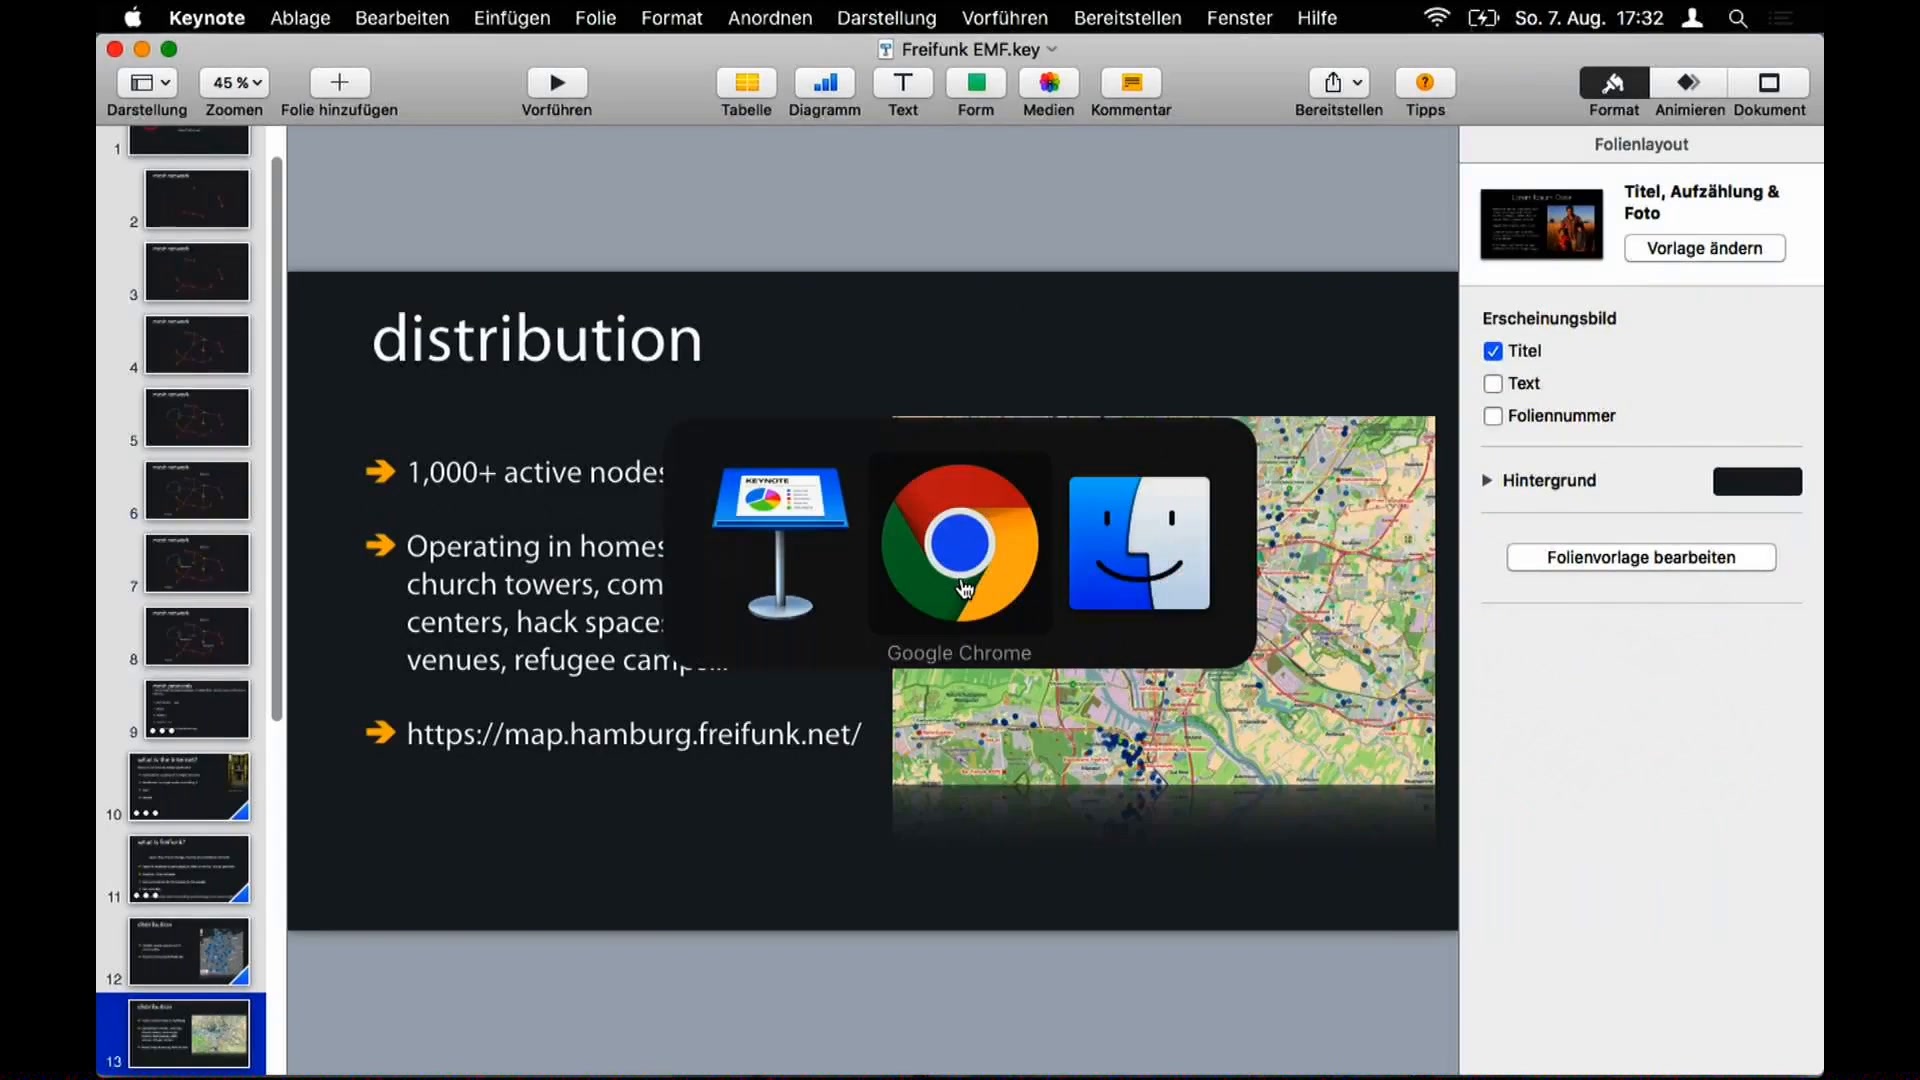
Task: Enable the Text checkbox
Action: click(1493, 384)
